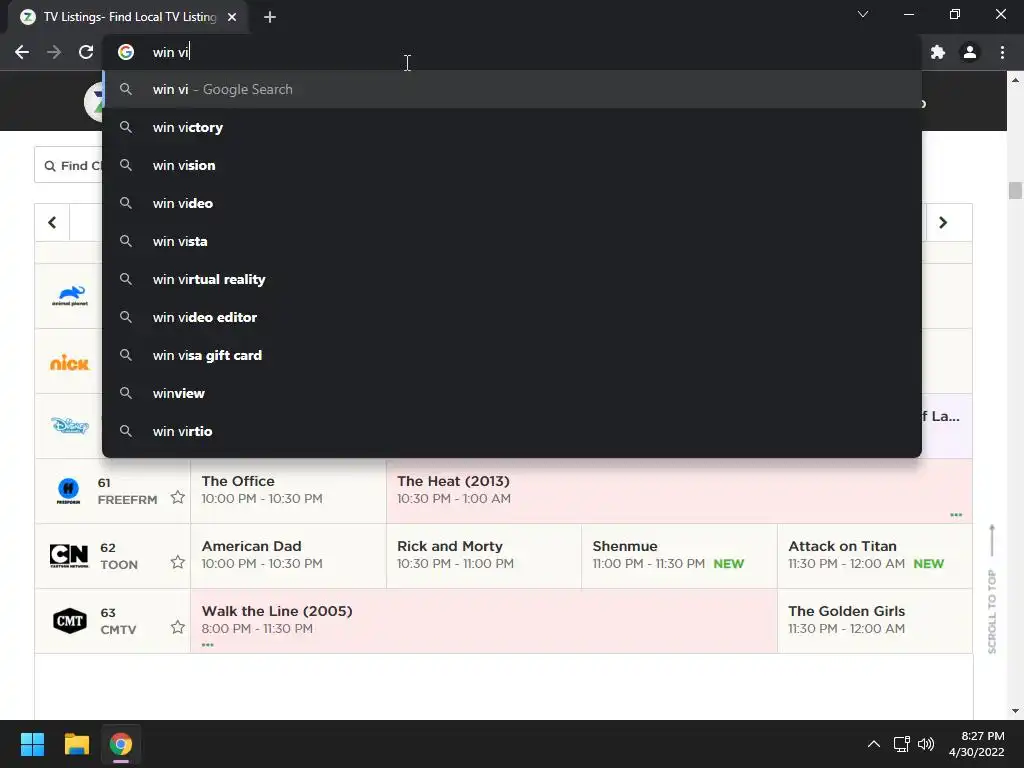The height and width of the screenshot is (768, 1024).
Task: Favorite channel 62 TOON with the star
Action: point(178,562)
